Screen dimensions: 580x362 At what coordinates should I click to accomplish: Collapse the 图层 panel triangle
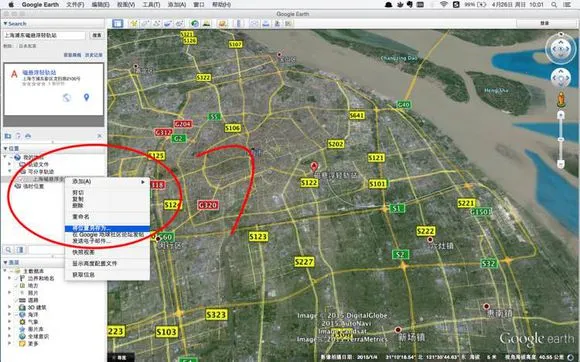(x=5, y=262)
